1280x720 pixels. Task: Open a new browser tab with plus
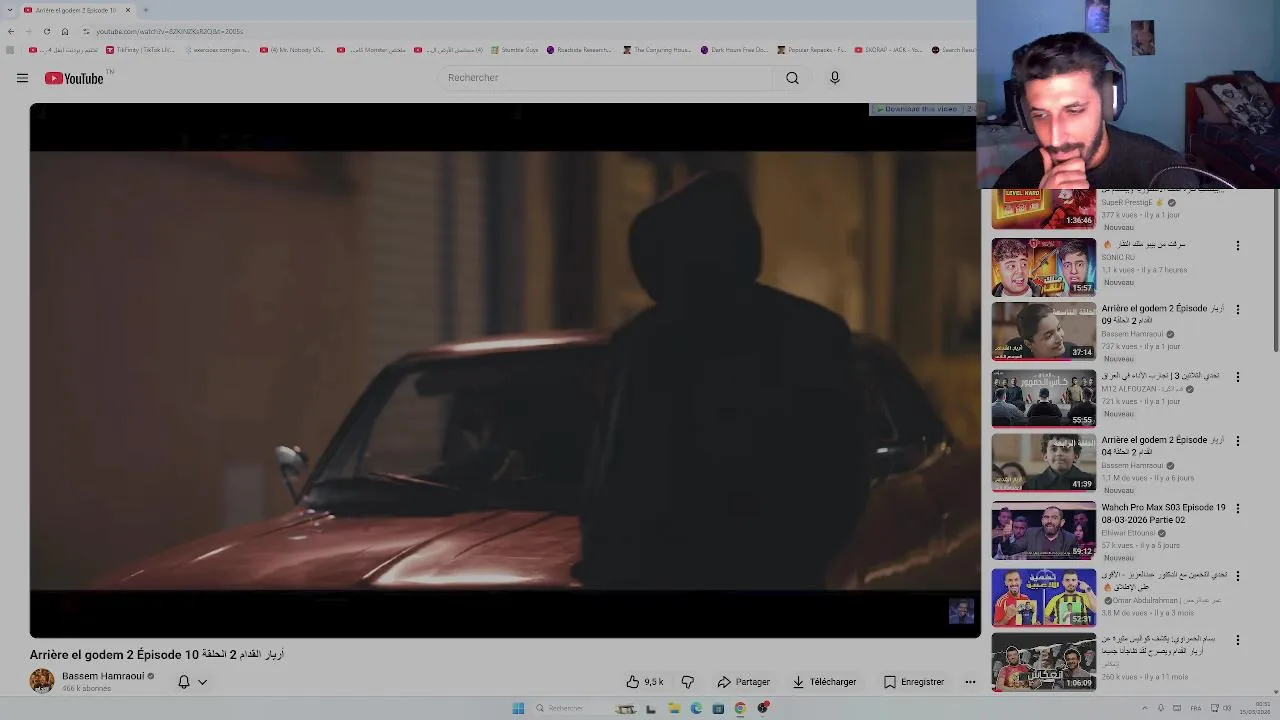tap(146, 10)
